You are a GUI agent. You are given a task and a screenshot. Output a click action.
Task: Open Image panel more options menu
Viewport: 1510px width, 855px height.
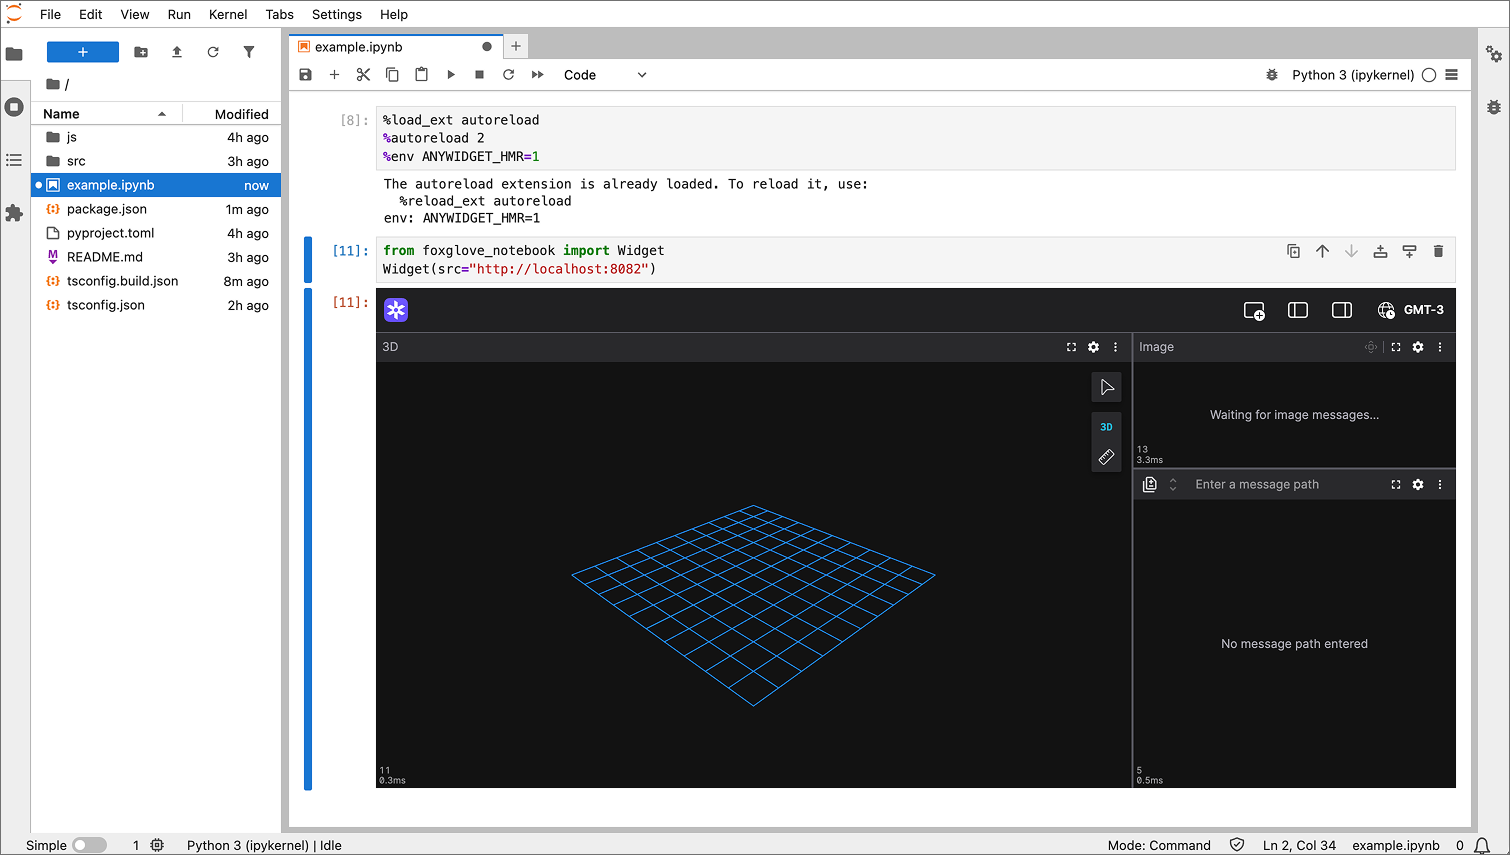point(1440,347)
